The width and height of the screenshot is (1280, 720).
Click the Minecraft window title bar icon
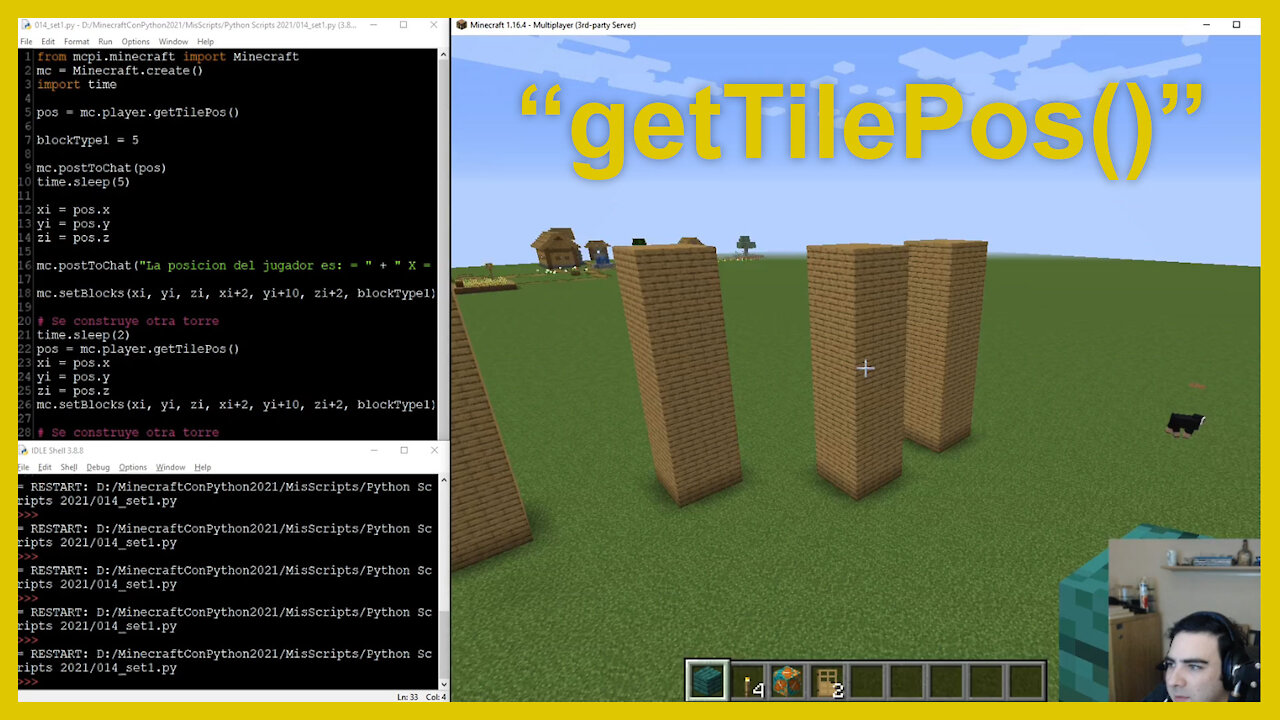[x=461, y=24]
